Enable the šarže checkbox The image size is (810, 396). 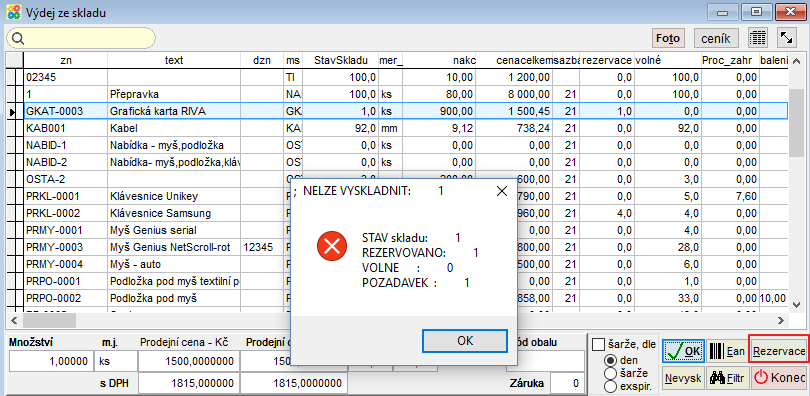[x=598, y=344]
